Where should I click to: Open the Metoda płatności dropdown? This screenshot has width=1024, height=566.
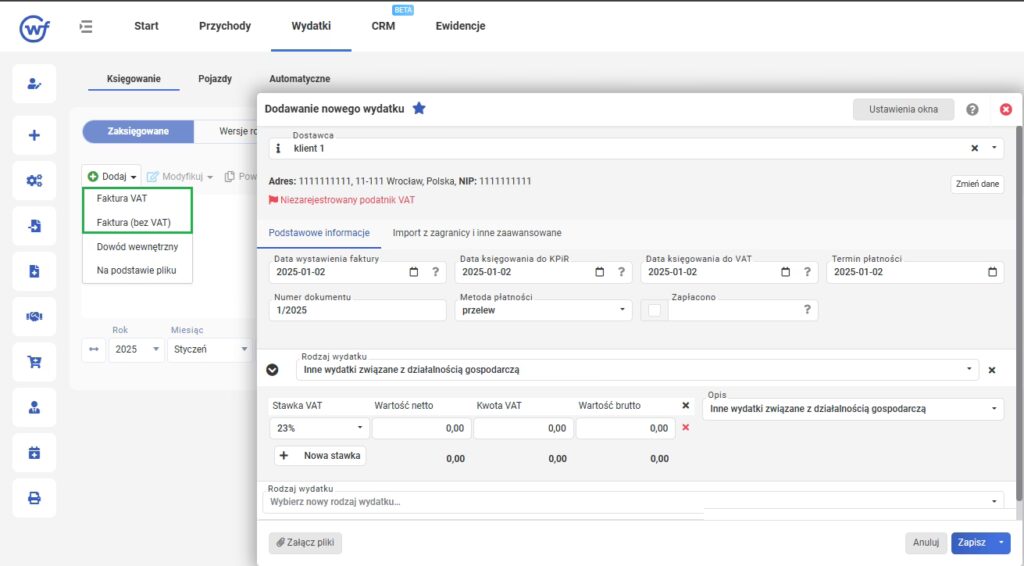[x=543, y=310]
